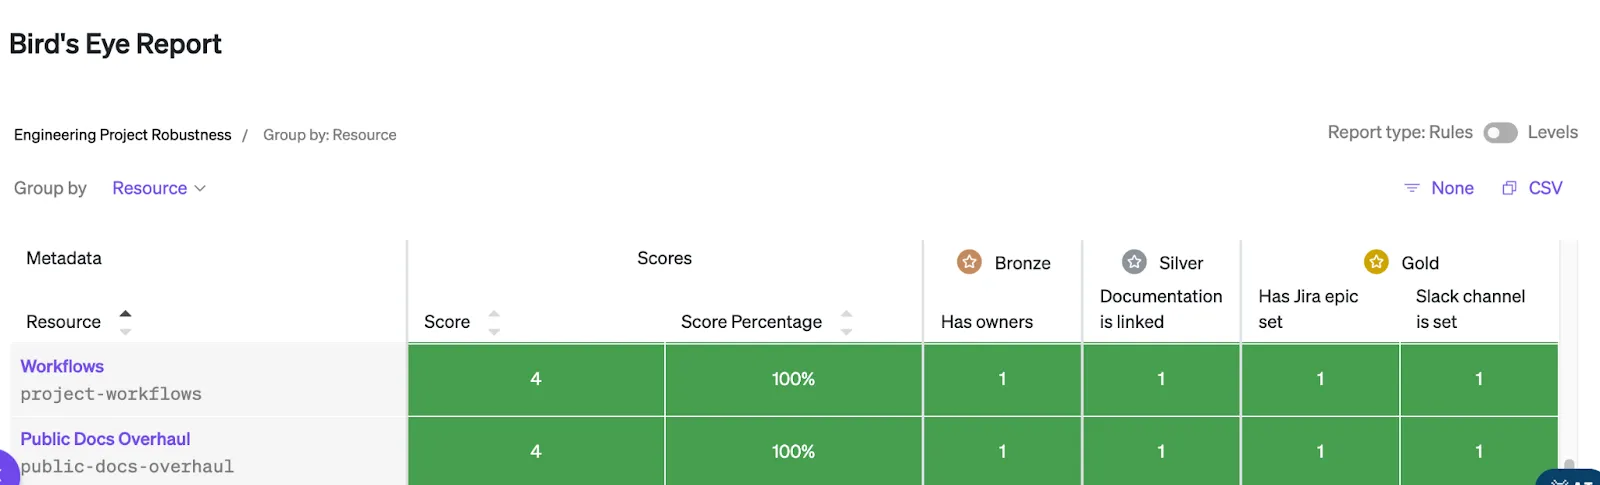1600x485 pixels.
Task: Click the filter lines icon
Action: [x=1412, y=188]
